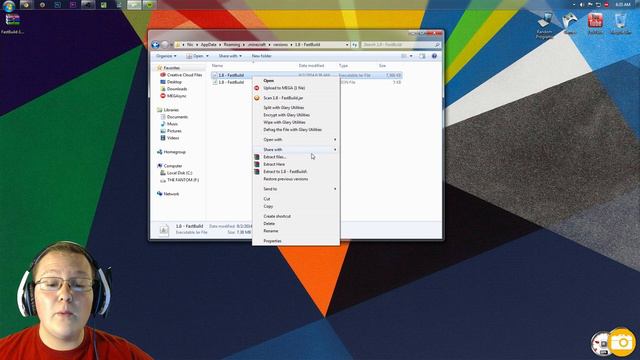This screenshot has height=360, width=640.
Task: Choose Cut in context menu
Action: [x=296, y=199]
